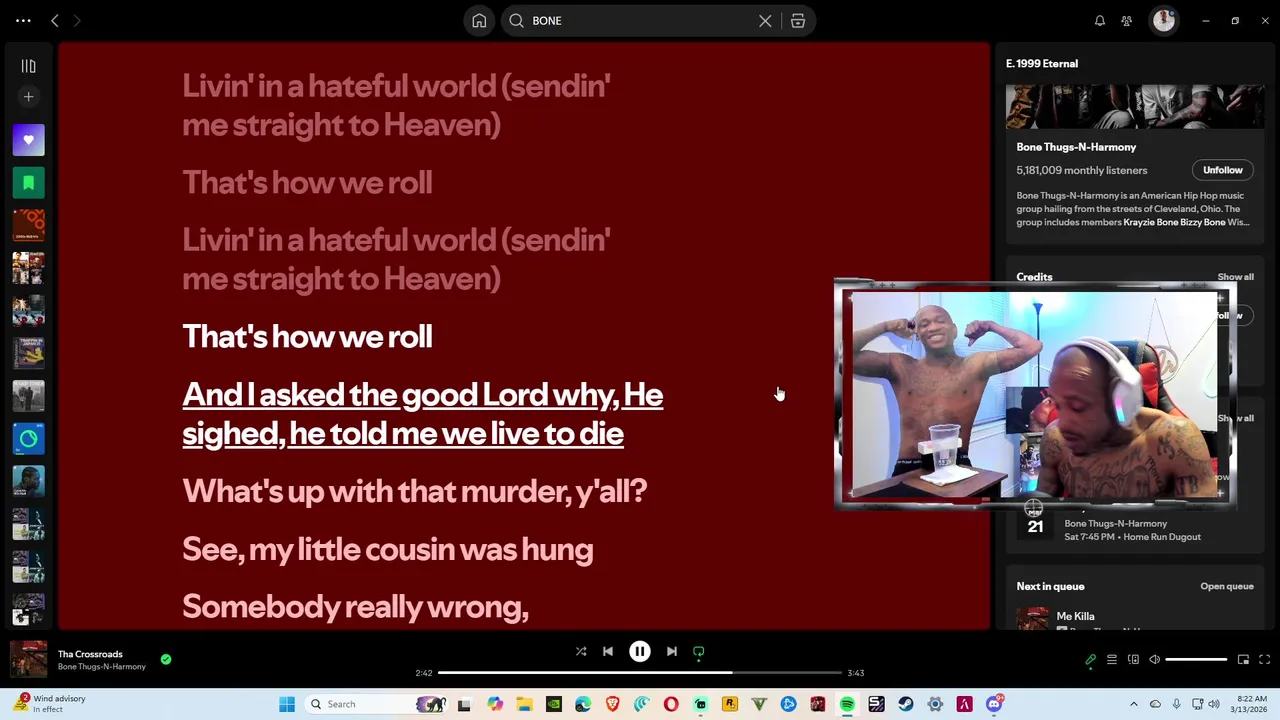Open the Browse icon in the search bar
1280x720 pixels.
click(x=798, y=21)
